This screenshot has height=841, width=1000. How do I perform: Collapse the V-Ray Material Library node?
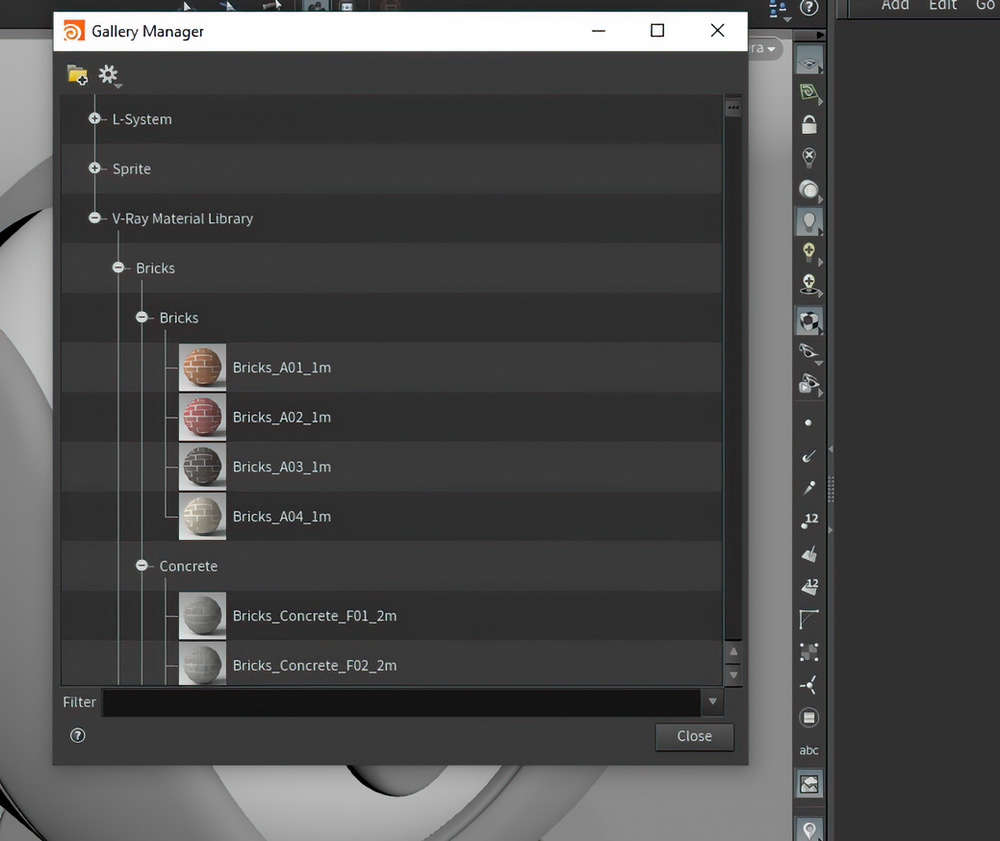click(94, 218)
